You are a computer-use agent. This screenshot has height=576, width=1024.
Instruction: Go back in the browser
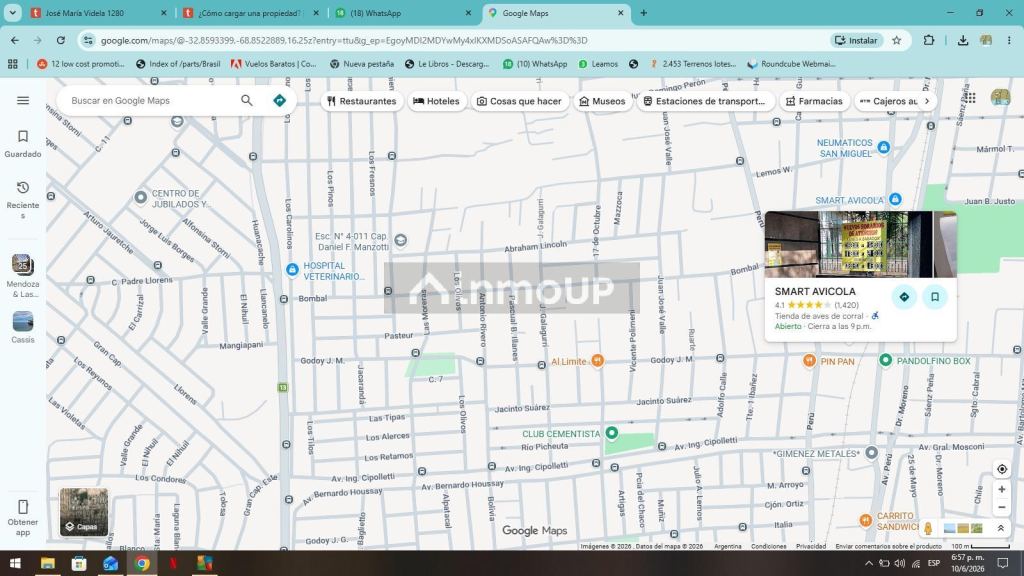click(x=15, y=40)
